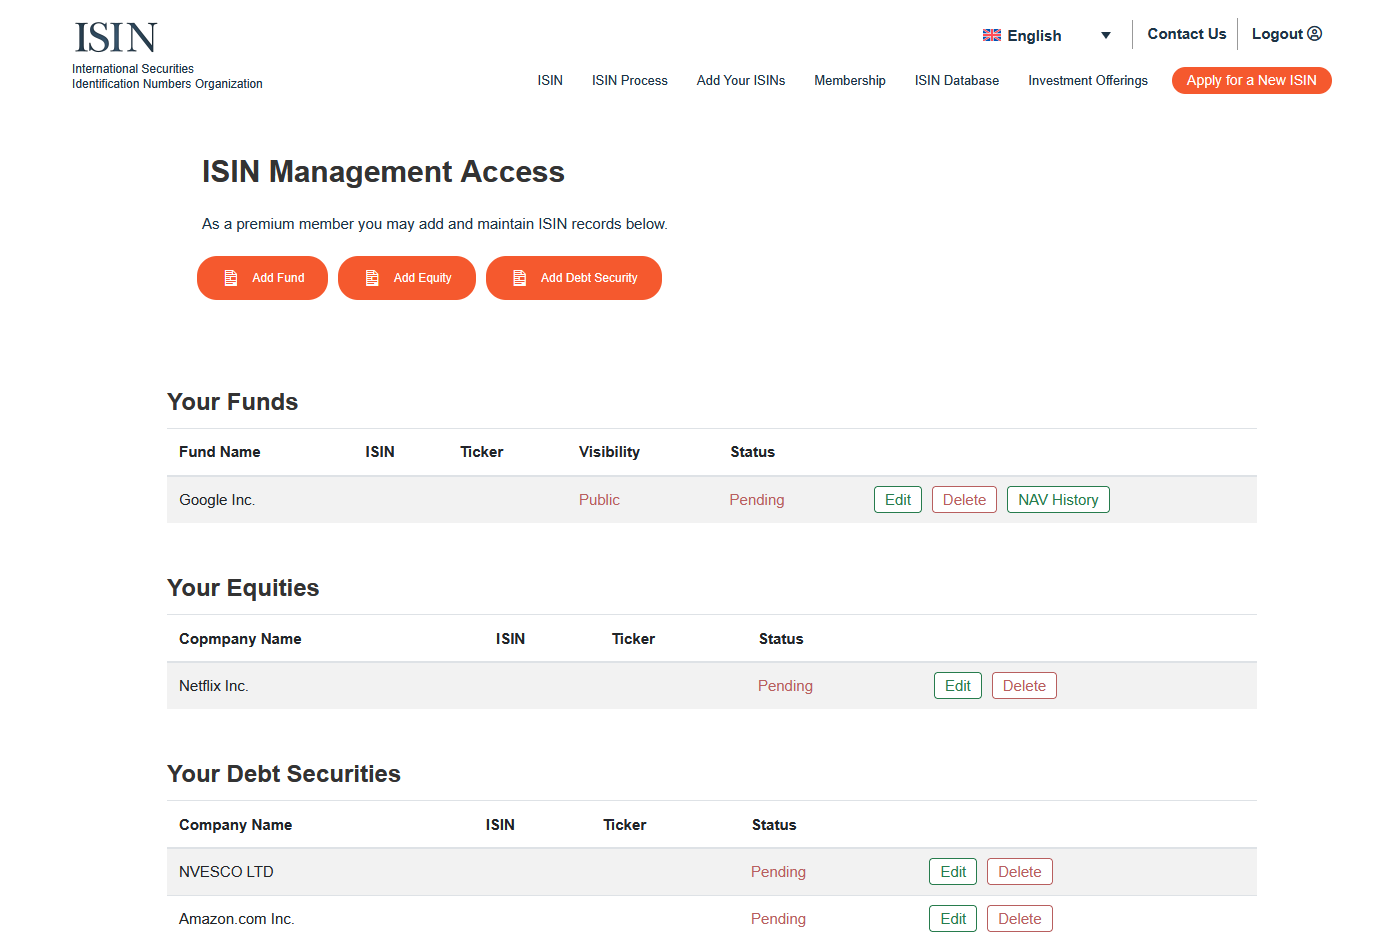Click the Pending status of NVESCO LTD
1394x934 pixels.
coord(778,872)
